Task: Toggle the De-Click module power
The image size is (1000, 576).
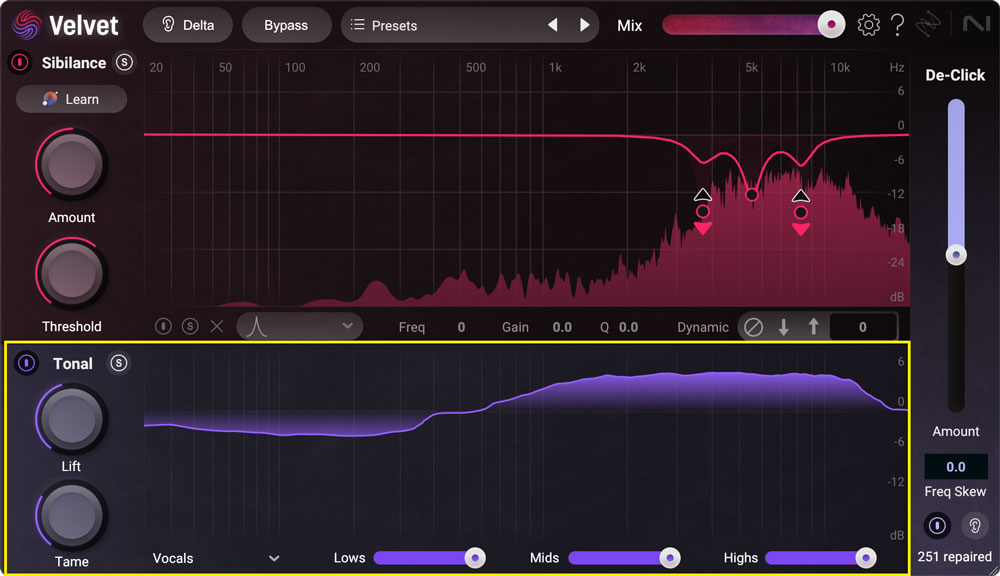Action: pos(937,526)
